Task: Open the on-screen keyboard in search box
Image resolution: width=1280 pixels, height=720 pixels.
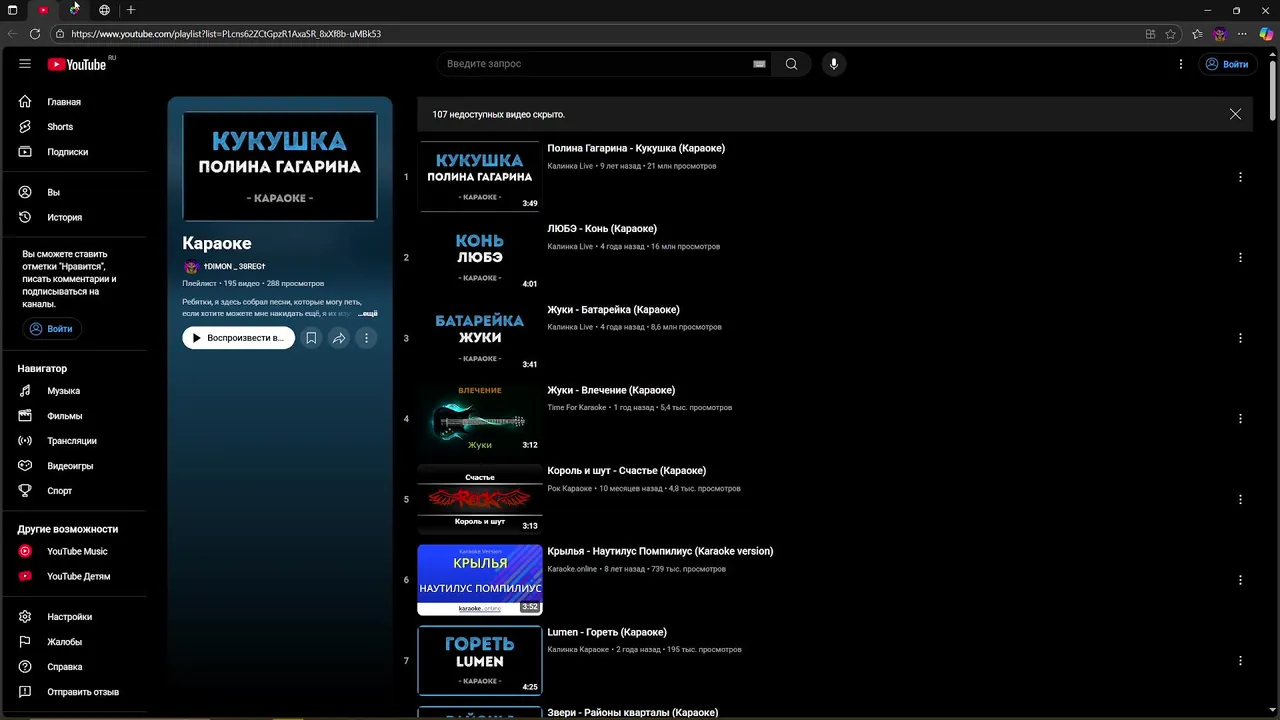Action: coord(759,64)
